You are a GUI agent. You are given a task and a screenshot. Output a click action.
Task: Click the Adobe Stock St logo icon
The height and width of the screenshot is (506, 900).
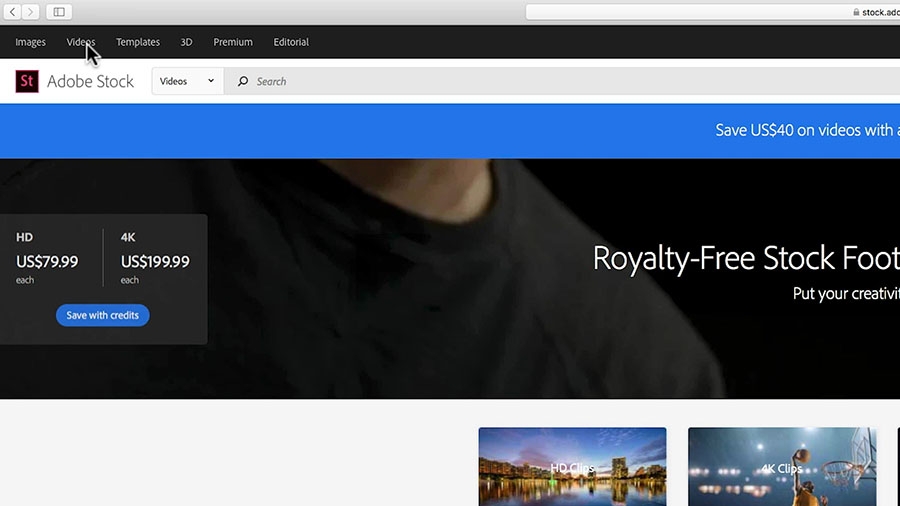click(x=27, y=81)
